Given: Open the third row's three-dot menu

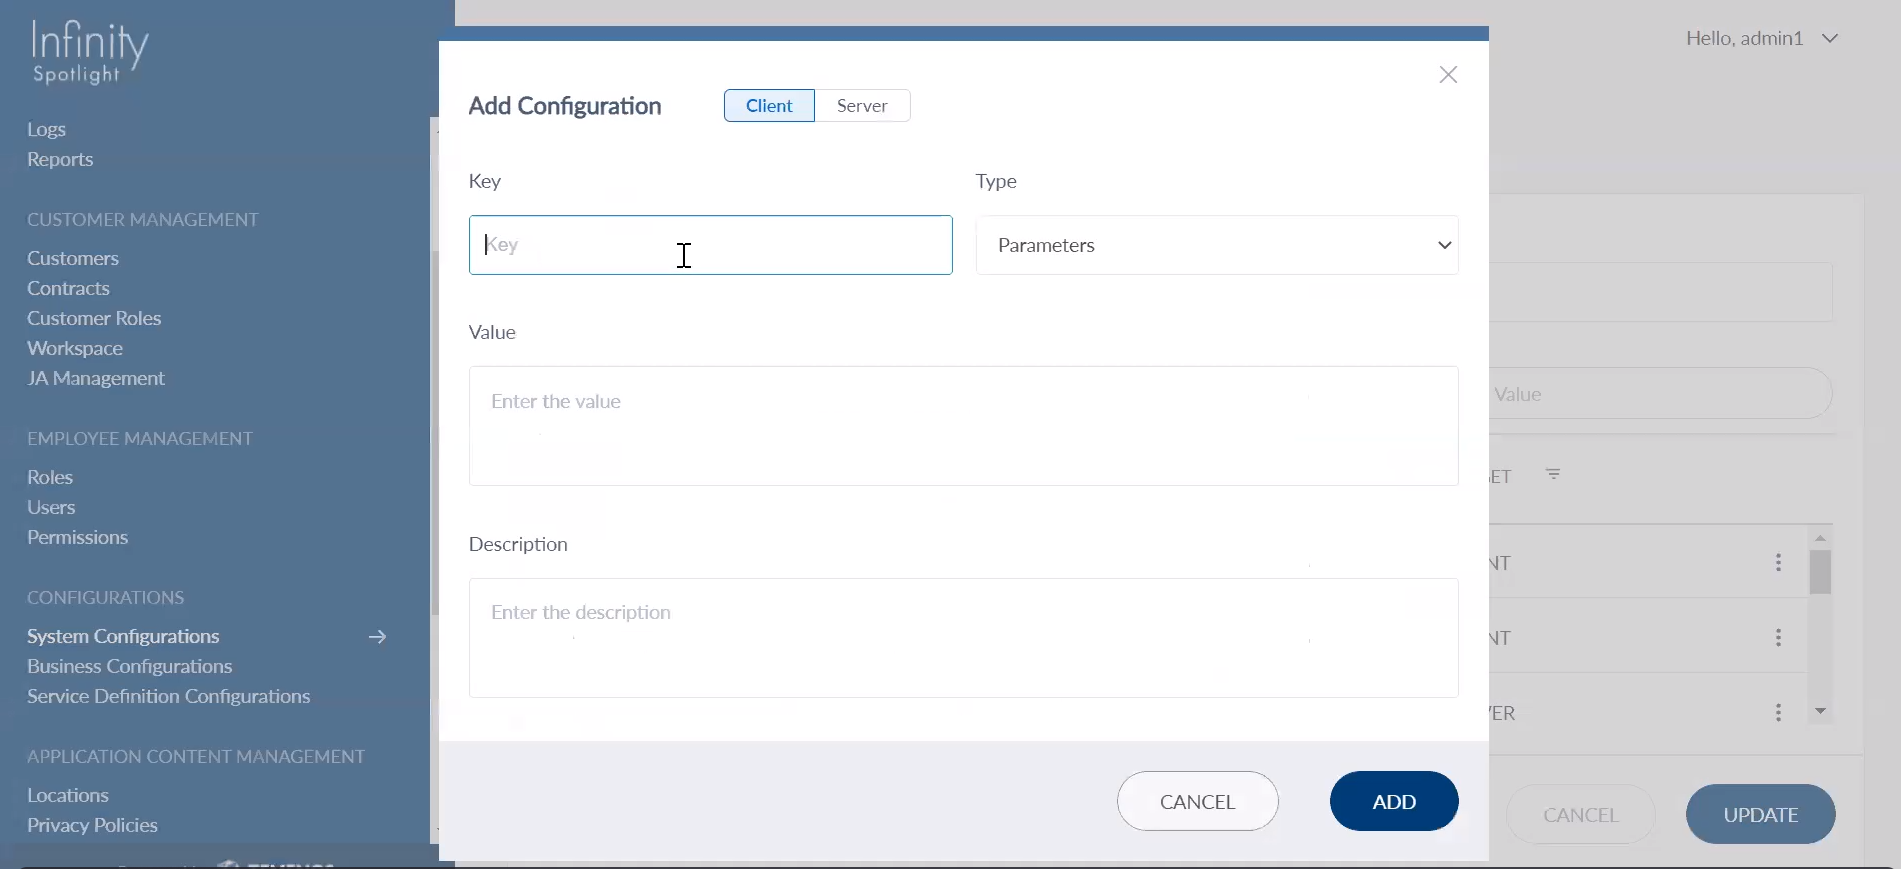Looking at the screenshot, I should [1778, 712].
